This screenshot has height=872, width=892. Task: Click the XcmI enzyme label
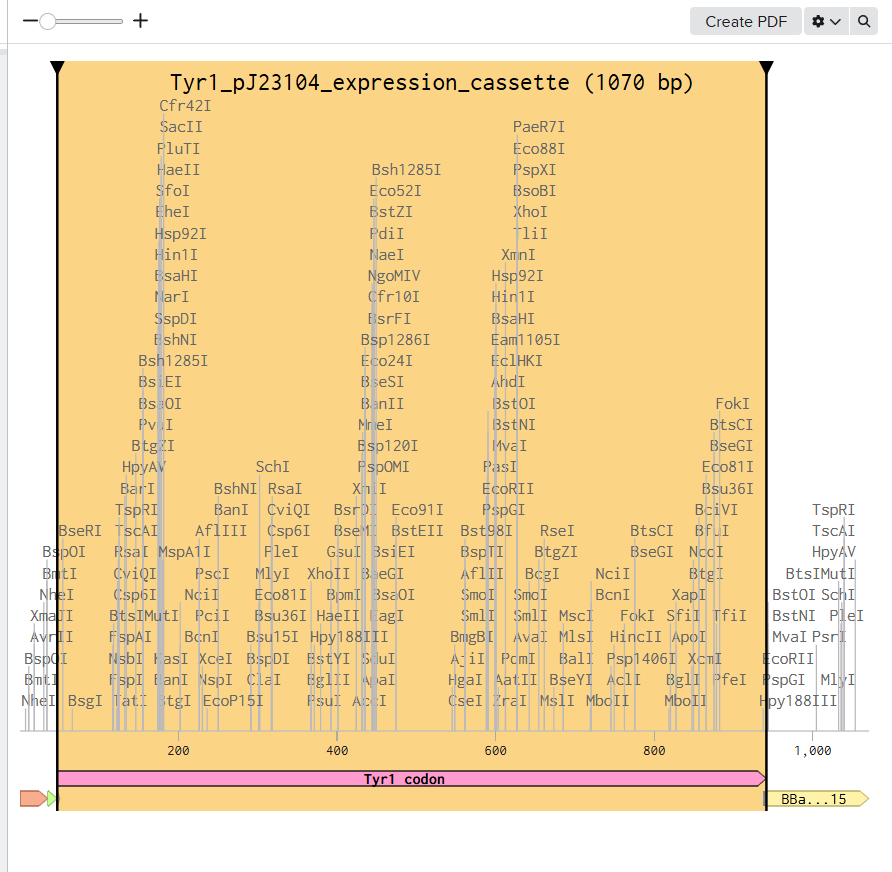click(704, 658)
